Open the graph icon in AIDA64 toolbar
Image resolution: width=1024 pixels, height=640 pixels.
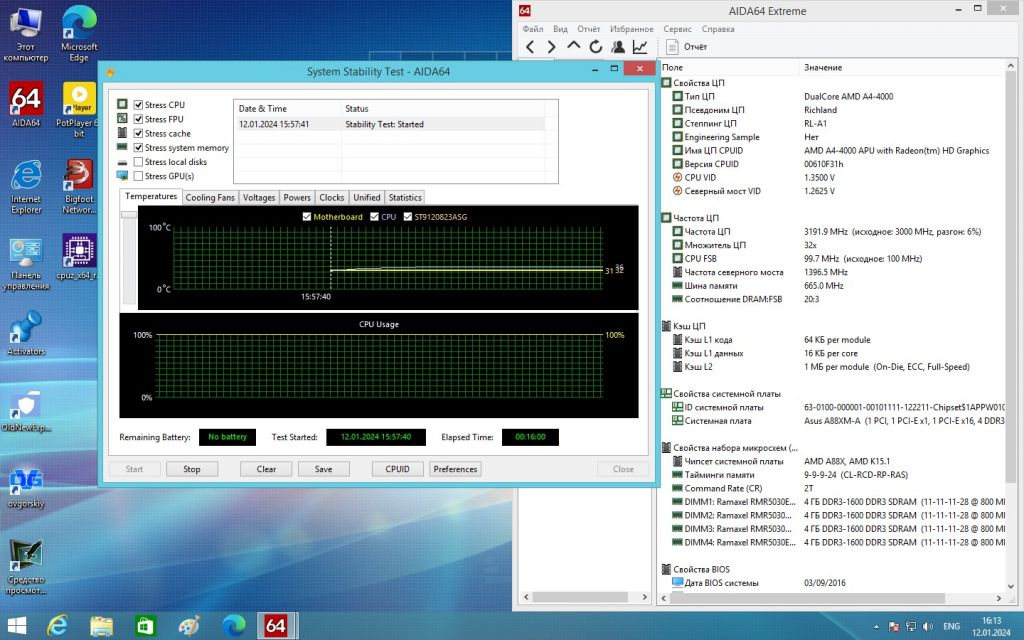[x=640, y=46]
